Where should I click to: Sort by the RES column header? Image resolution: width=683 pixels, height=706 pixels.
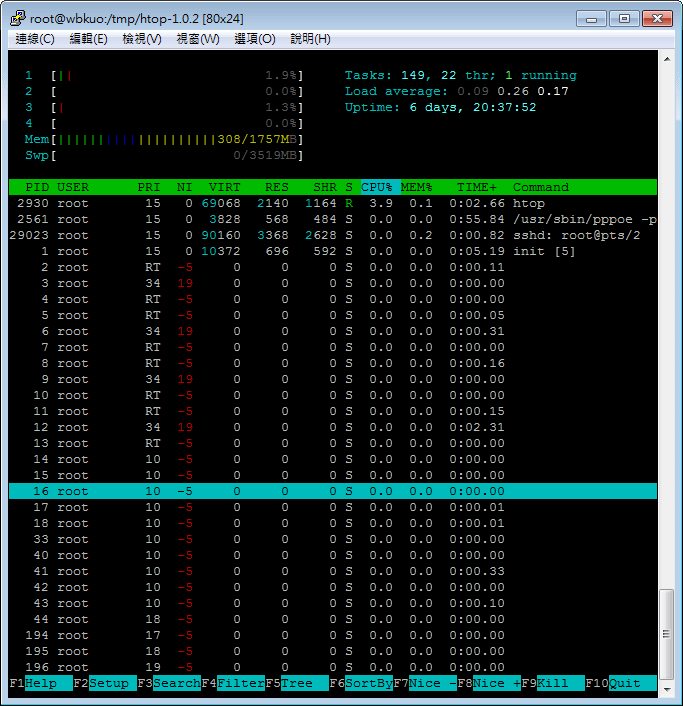point(276,187)
